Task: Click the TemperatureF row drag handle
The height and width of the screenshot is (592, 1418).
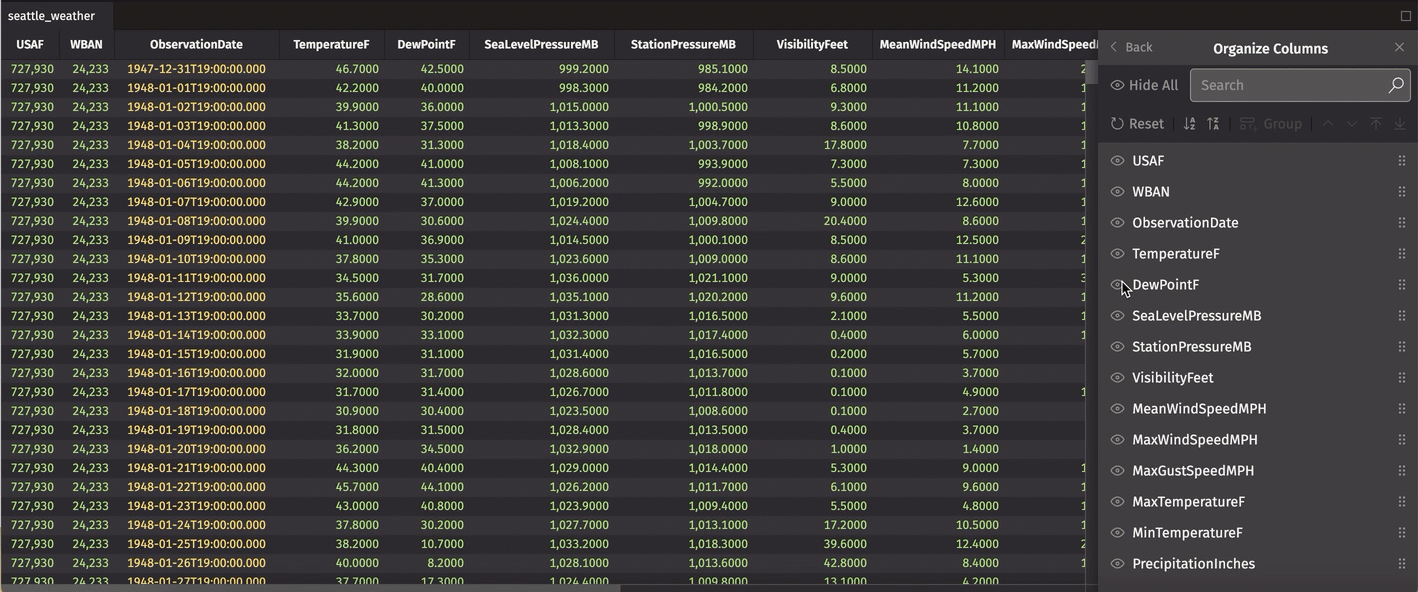Action: (1401, 254)
